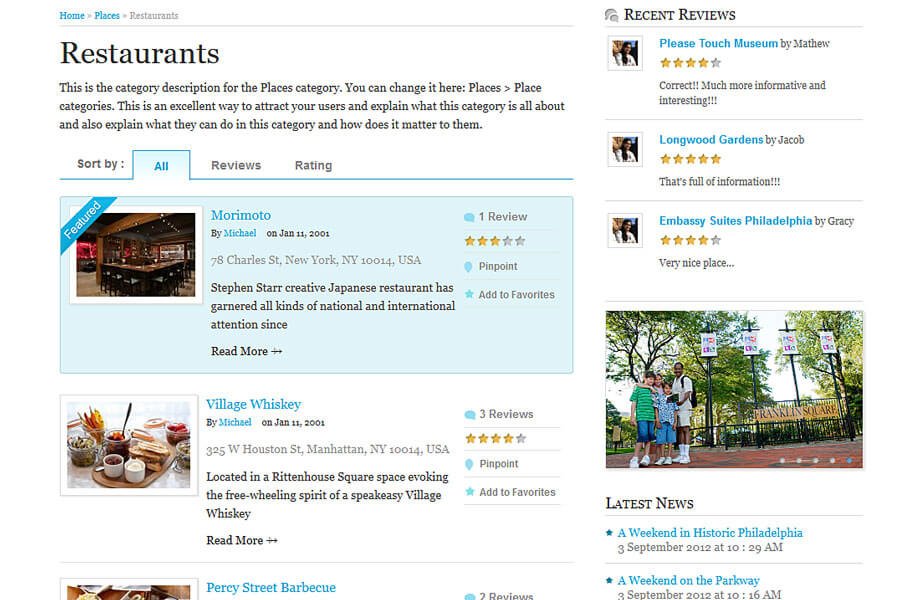Image resolution: width=920 pixels, height=600 pixels.
Task: Click the Recent Reviews header icon
Action: click(x=612, y=15)
